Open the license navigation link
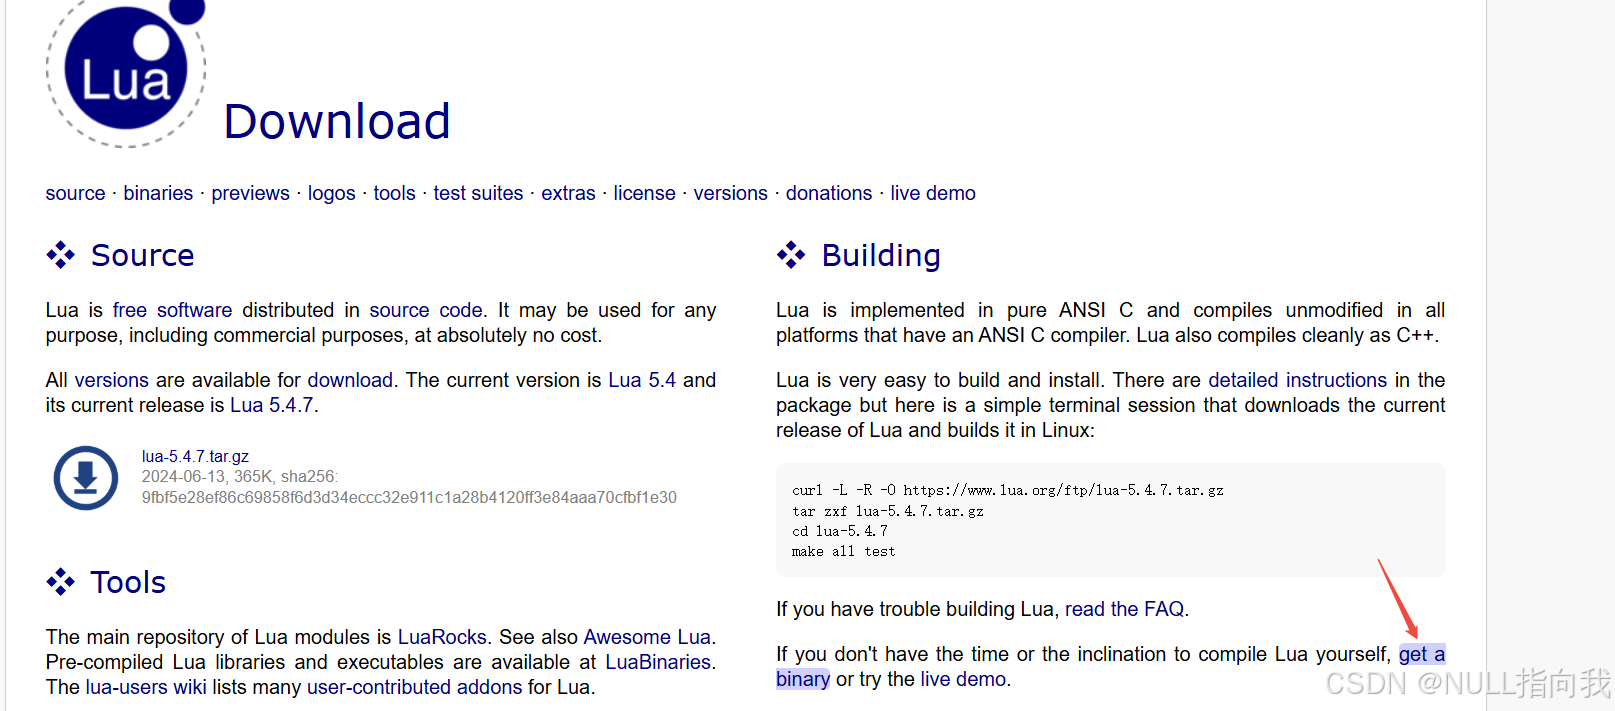The width and height of the screenshot is (1615, 711). tap(644, 193)
